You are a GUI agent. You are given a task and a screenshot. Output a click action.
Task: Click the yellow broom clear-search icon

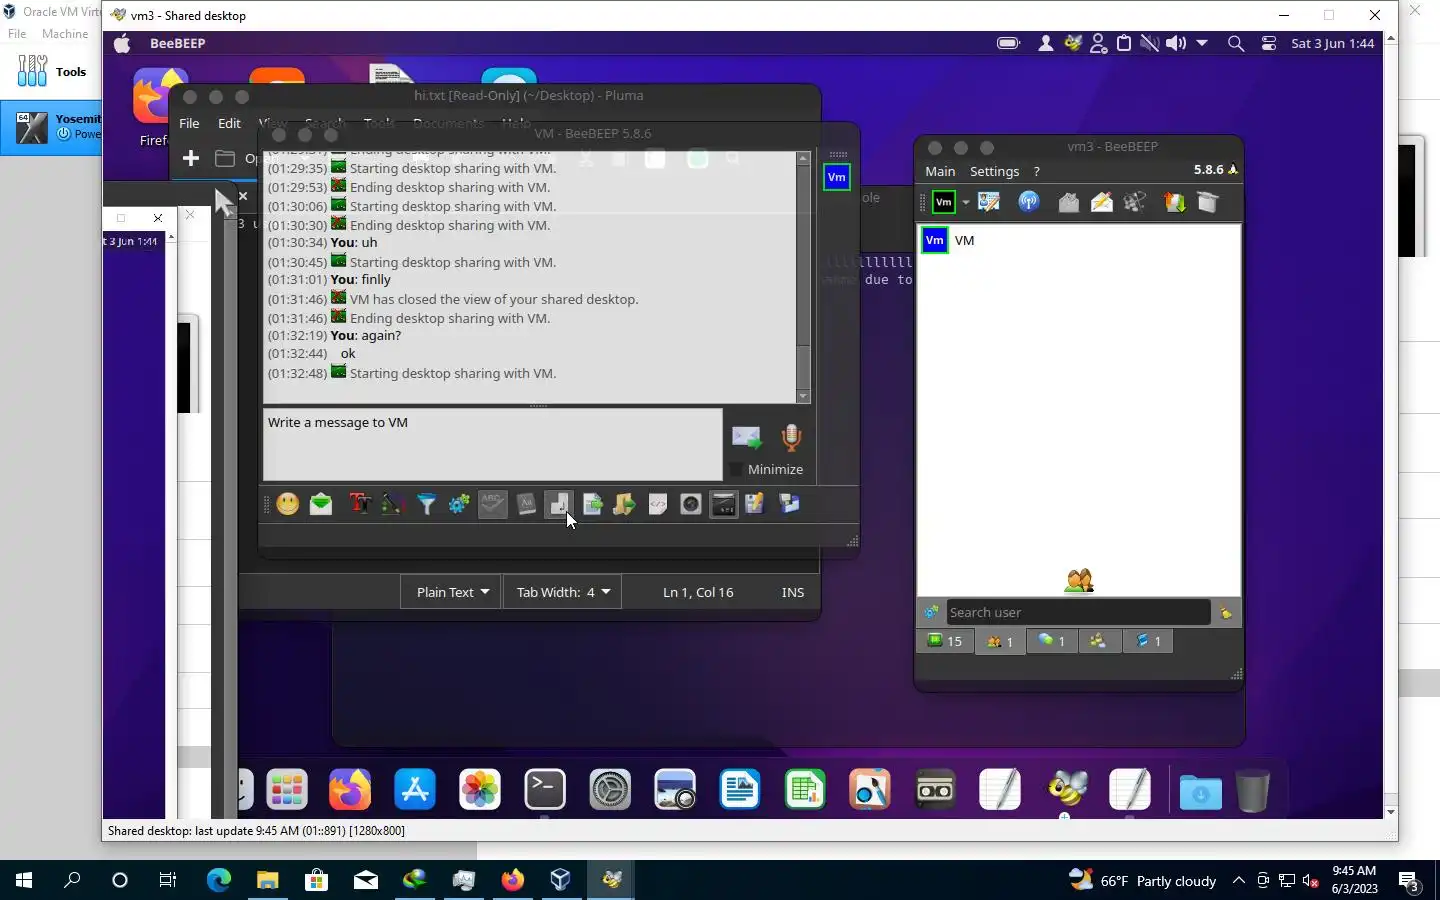(1226, 612)
